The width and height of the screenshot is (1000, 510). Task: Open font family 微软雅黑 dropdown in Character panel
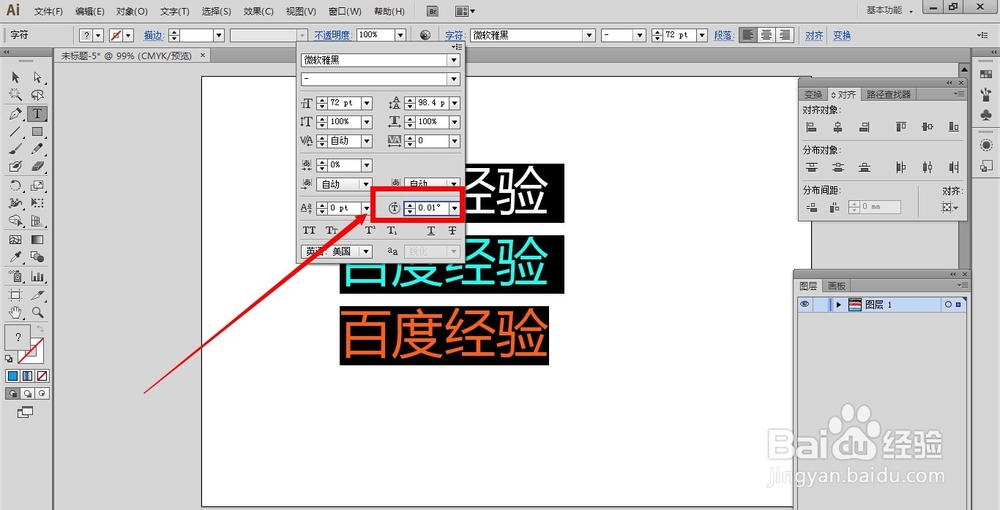tap(453, 60)
